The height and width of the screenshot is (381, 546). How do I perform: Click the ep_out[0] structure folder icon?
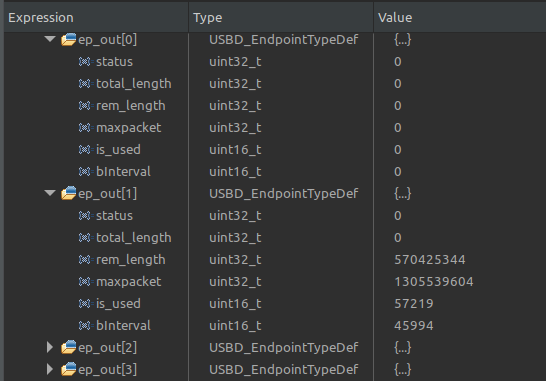(x=69, y=39)
